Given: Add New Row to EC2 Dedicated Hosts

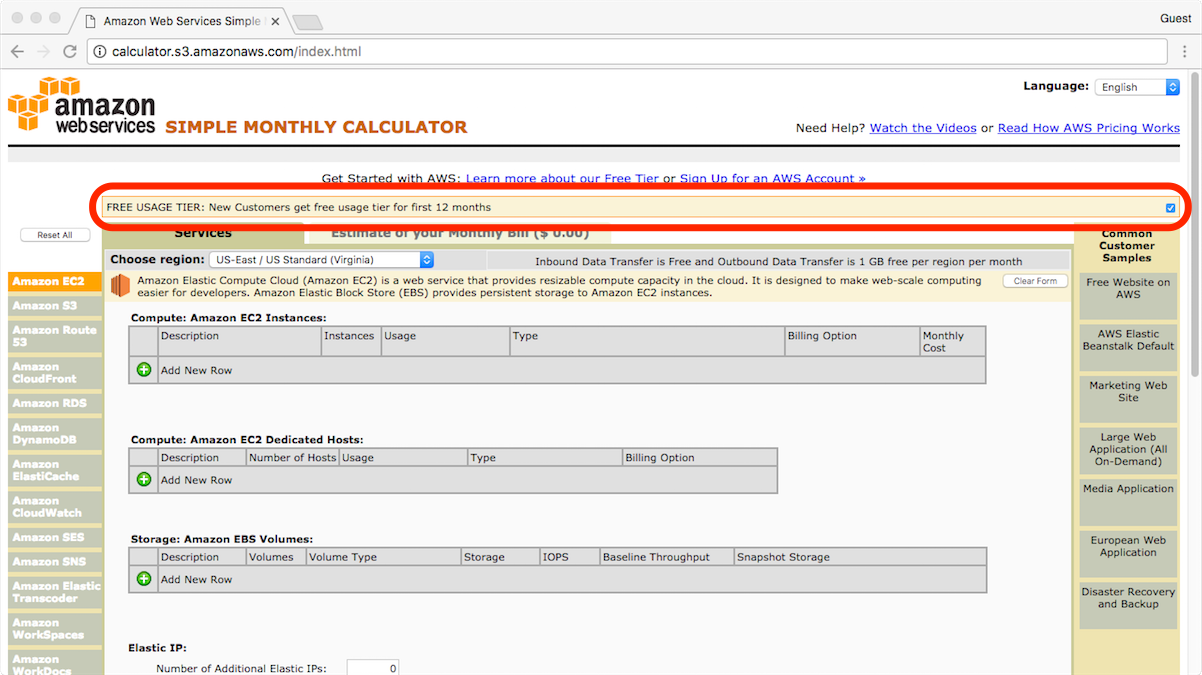Looking at the screenshot, I should [x=196, y=480].
